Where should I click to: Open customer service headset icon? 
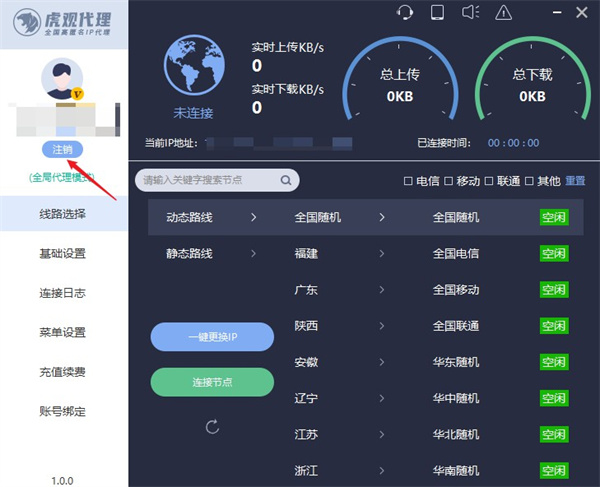(404, 12)
